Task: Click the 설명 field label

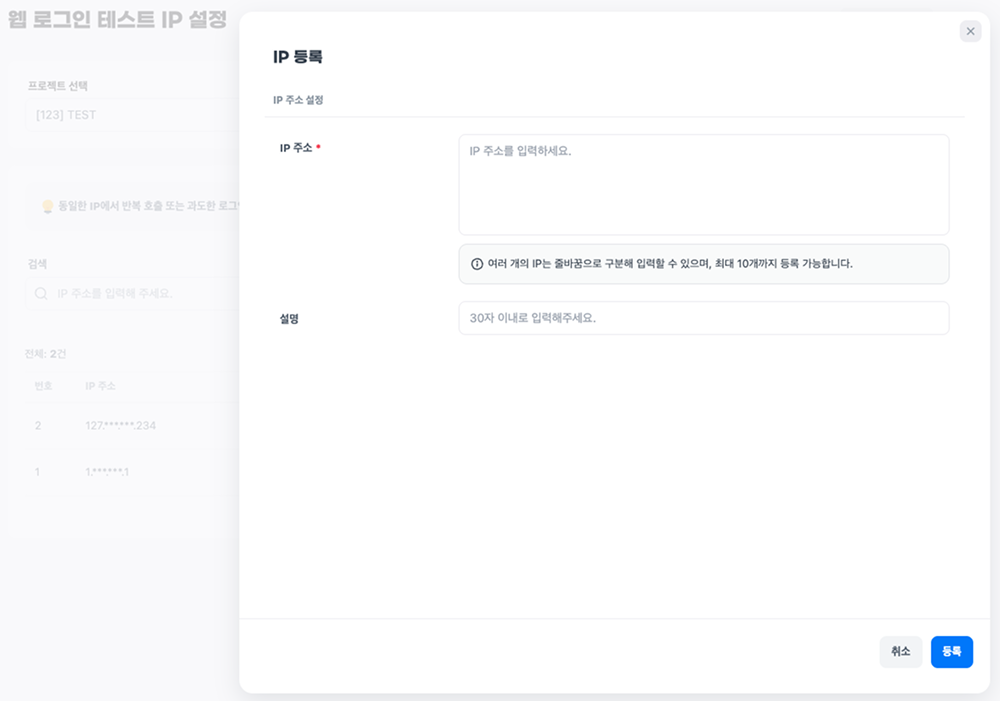Action: (289, 319)
